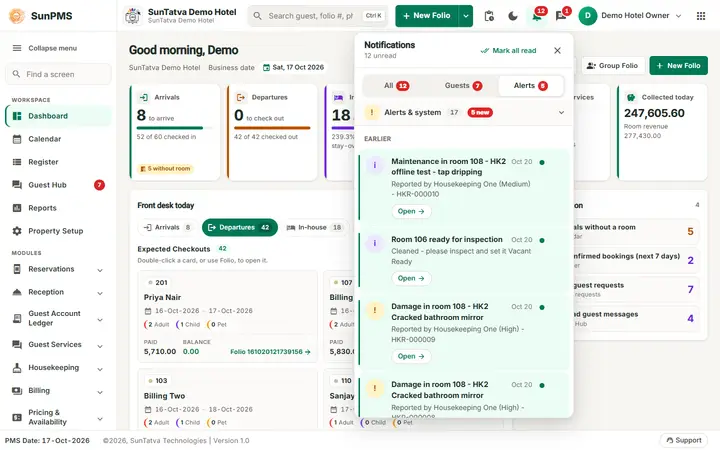720x450 pixels.
Task: Click the Find a screen field
Action: [58, 74]
